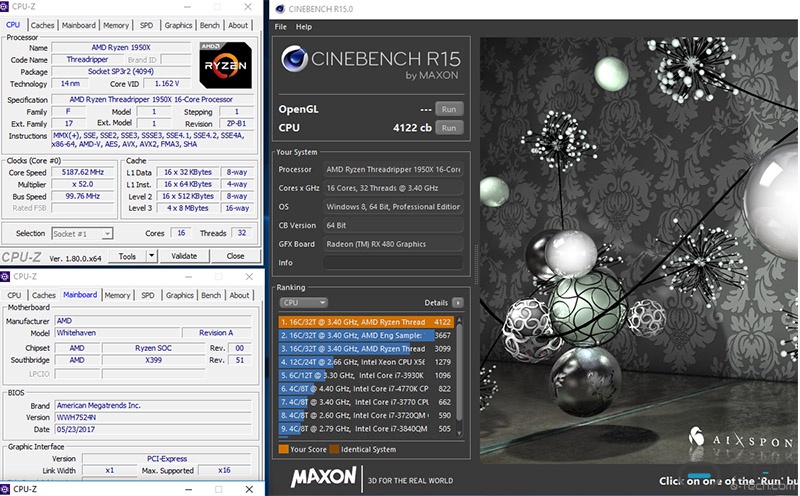
Task: Switch to the Caches tab in CPU-Z
Action: 43,25
